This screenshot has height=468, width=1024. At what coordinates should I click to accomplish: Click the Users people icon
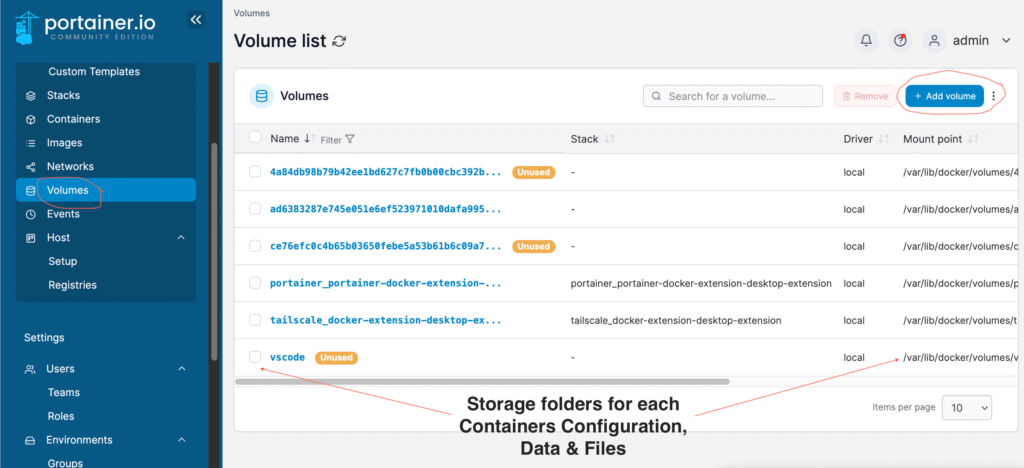[x=30, y=369]
